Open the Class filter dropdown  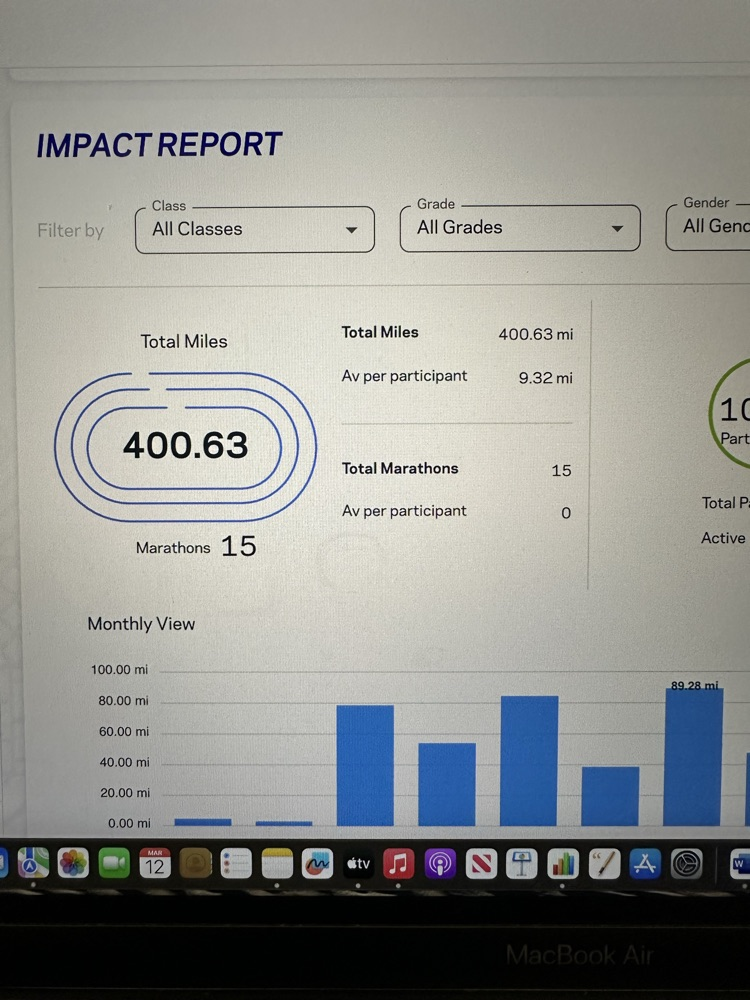(x=254, y=229)
